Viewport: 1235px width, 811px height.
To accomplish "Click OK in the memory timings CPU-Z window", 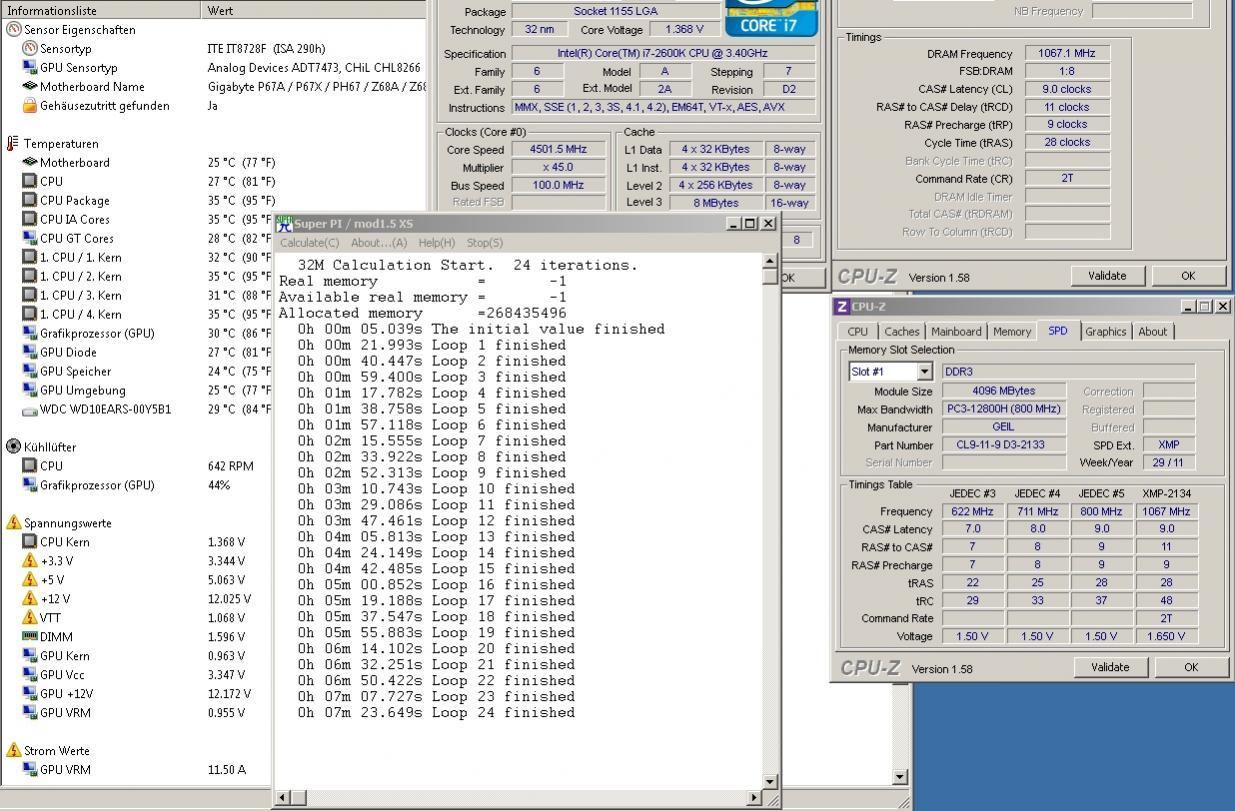I will (1188, 276).
